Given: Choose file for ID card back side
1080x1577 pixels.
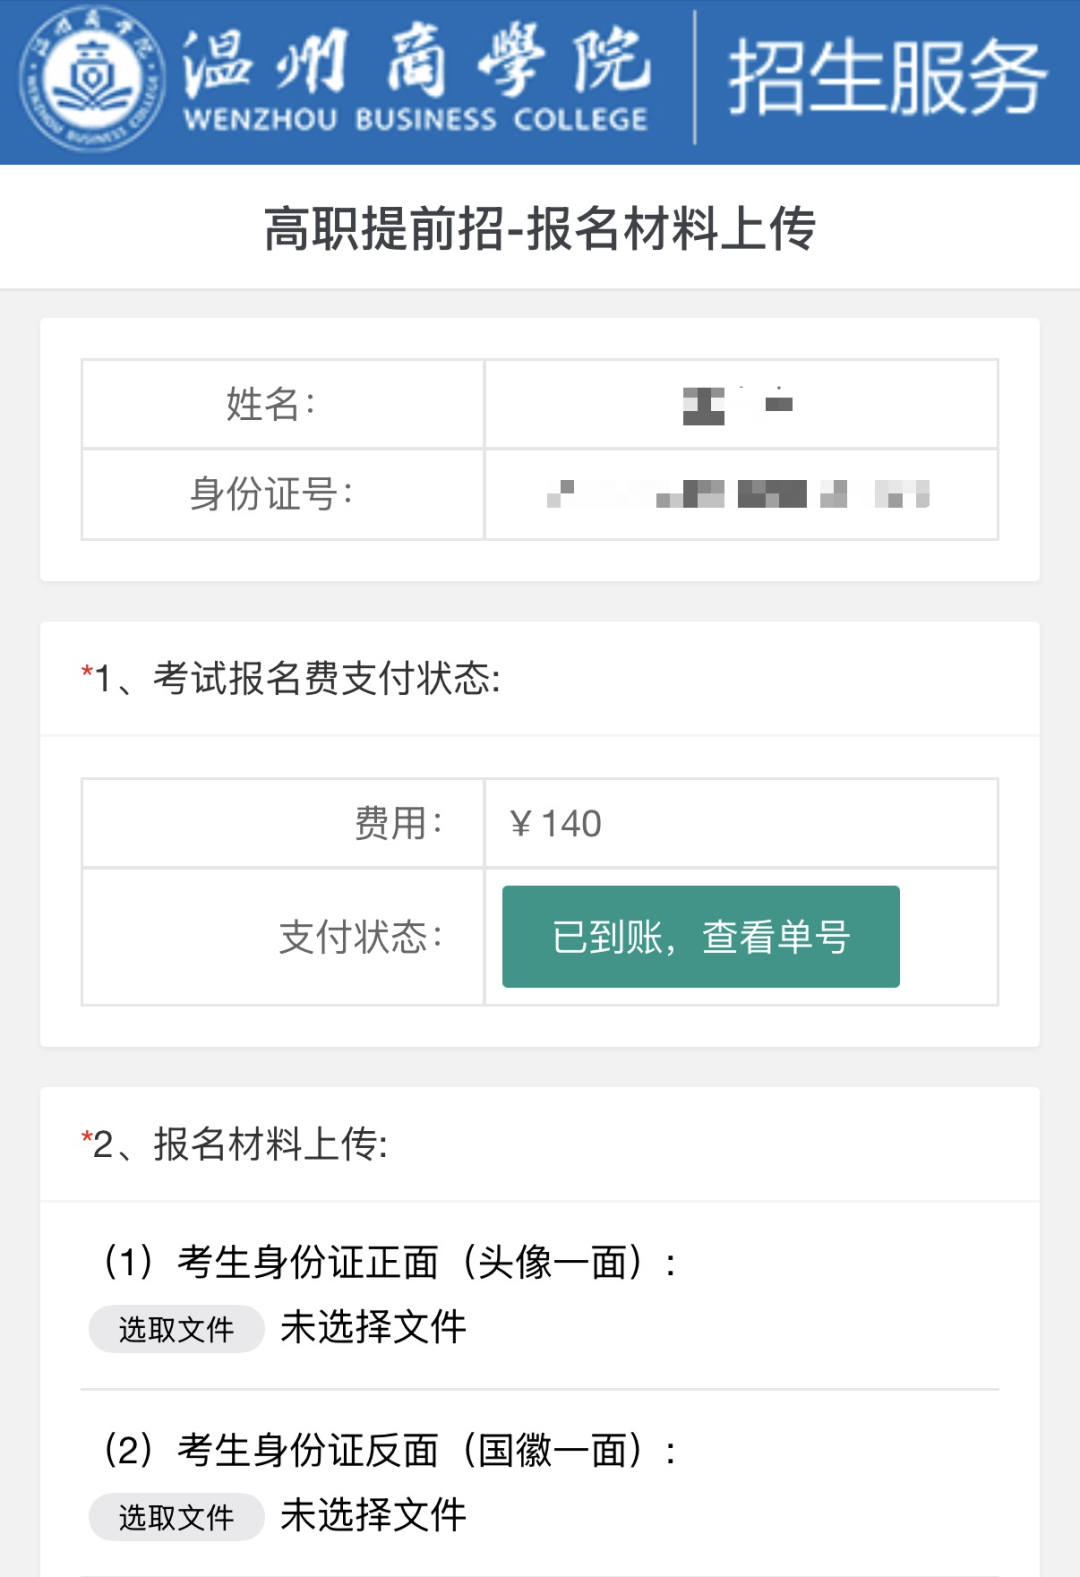Looking at the screenshot, I should 176,1517.
